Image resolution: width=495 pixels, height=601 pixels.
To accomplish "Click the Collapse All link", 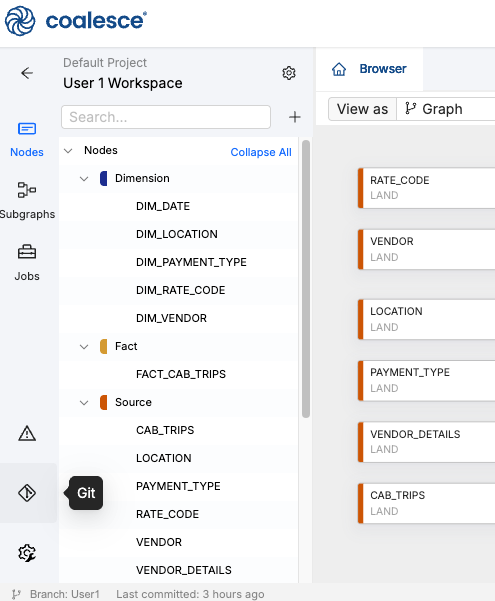I will 261,152.
